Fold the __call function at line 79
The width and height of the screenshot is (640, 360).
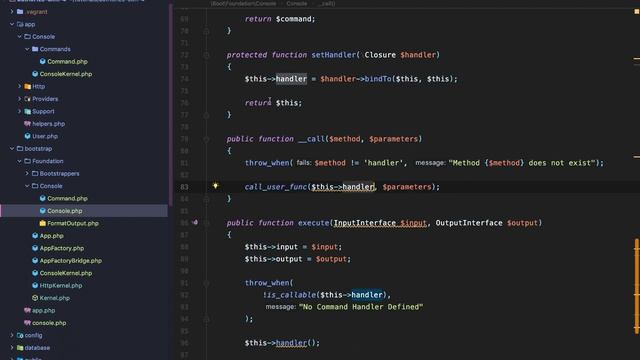click(207, 139)
